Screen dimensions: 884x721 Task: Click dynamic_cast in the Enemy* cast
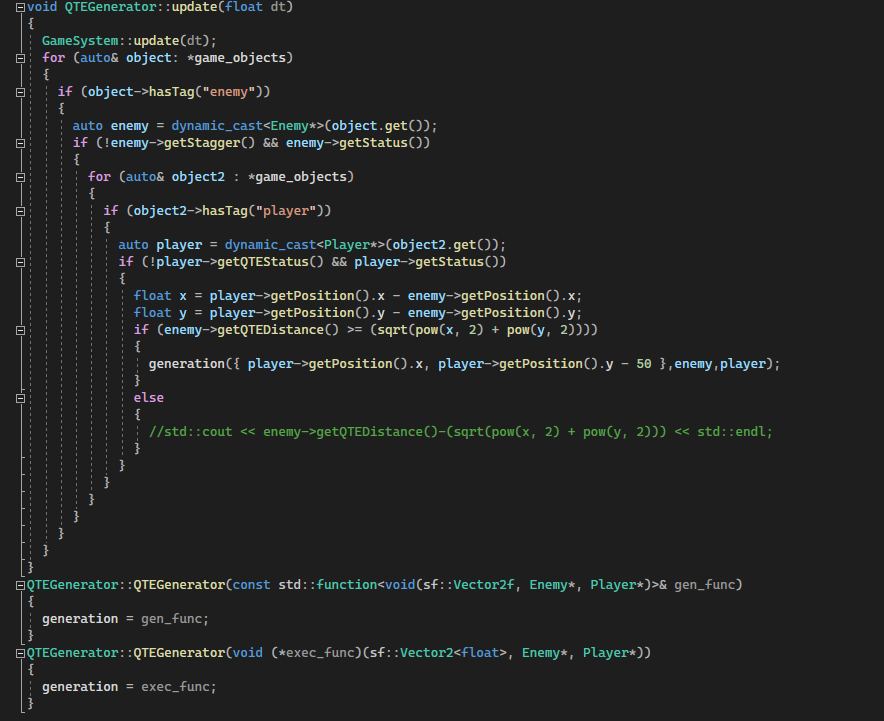tap(217, 125)
